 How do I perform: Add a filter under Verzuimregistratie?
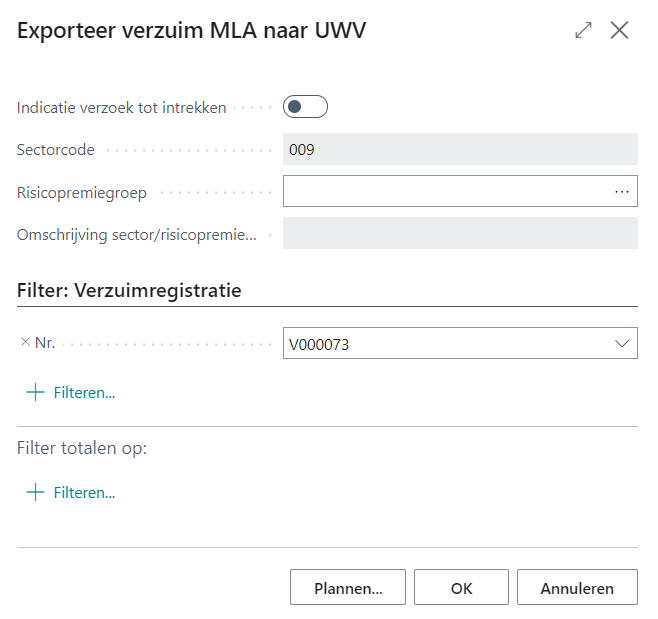(x=71, y=393)
